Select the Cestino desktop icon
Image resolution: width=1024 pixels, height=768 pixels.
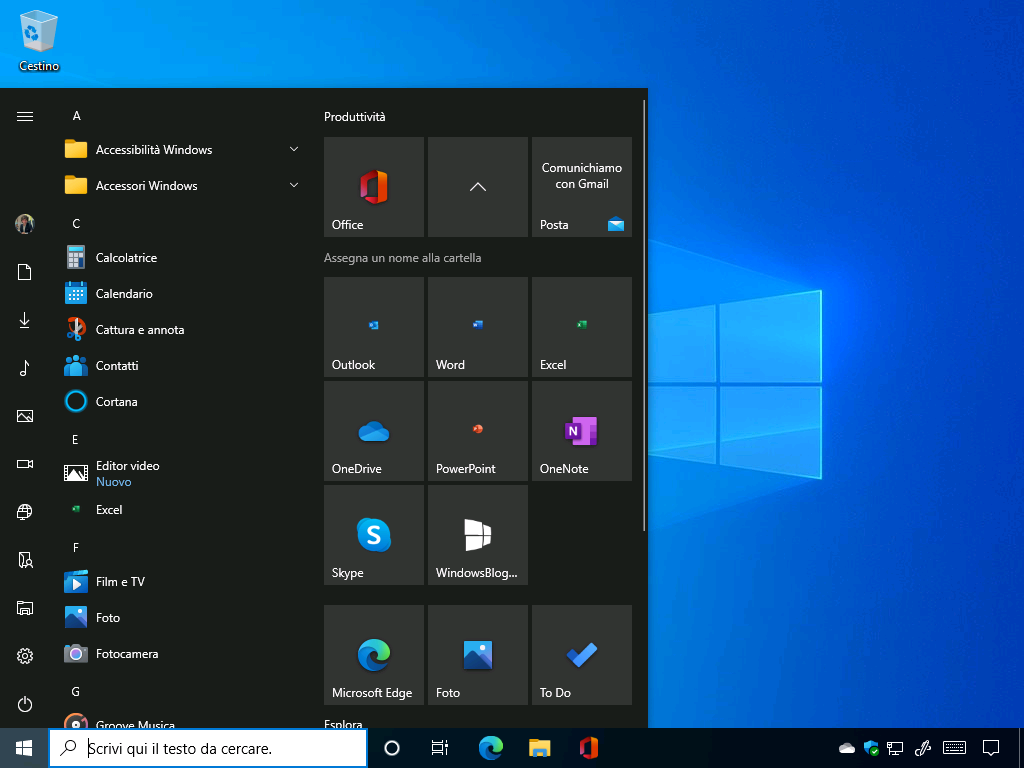coord(39,40)
